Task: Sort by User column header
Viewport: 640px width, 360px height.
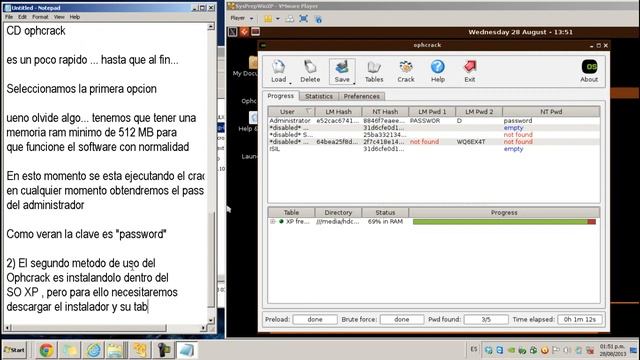Action: tap(291, 111)
